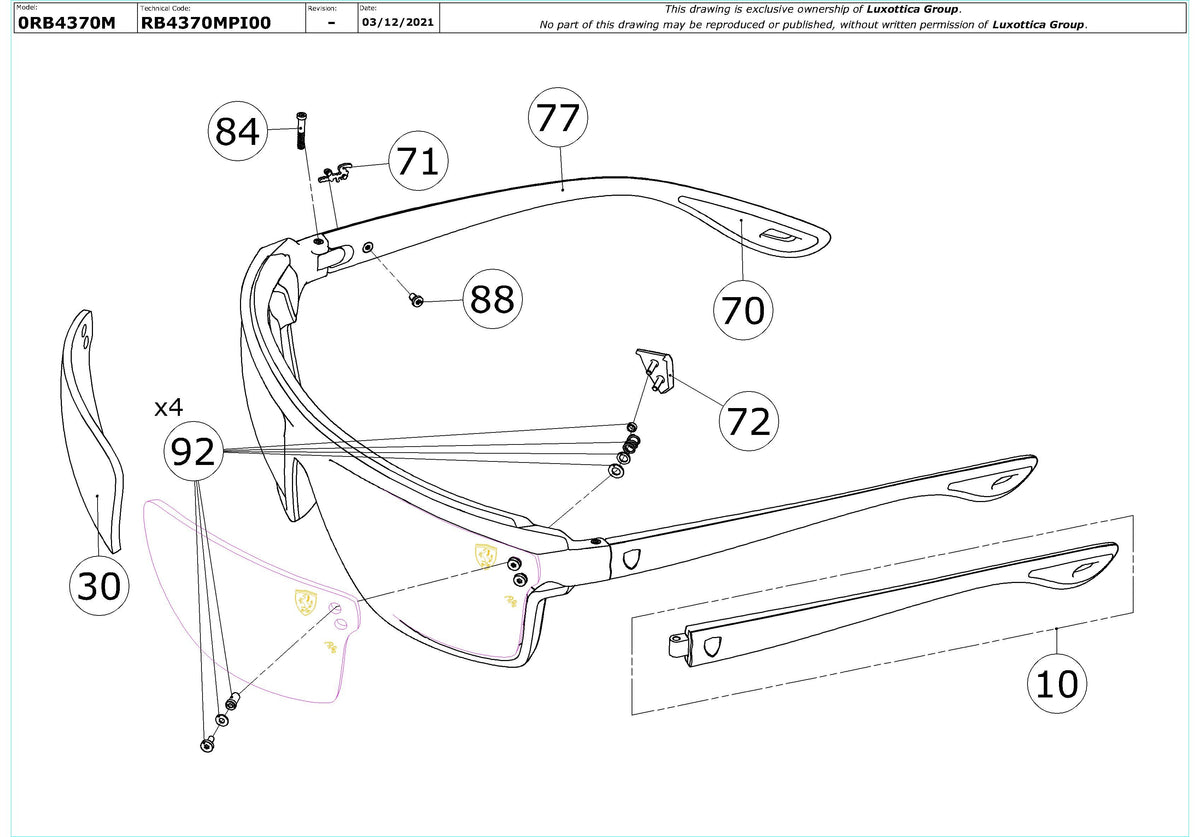This screenshot has width=1200, height=837.
Task: Click the Revision dash value
Action: coord(331,23)
